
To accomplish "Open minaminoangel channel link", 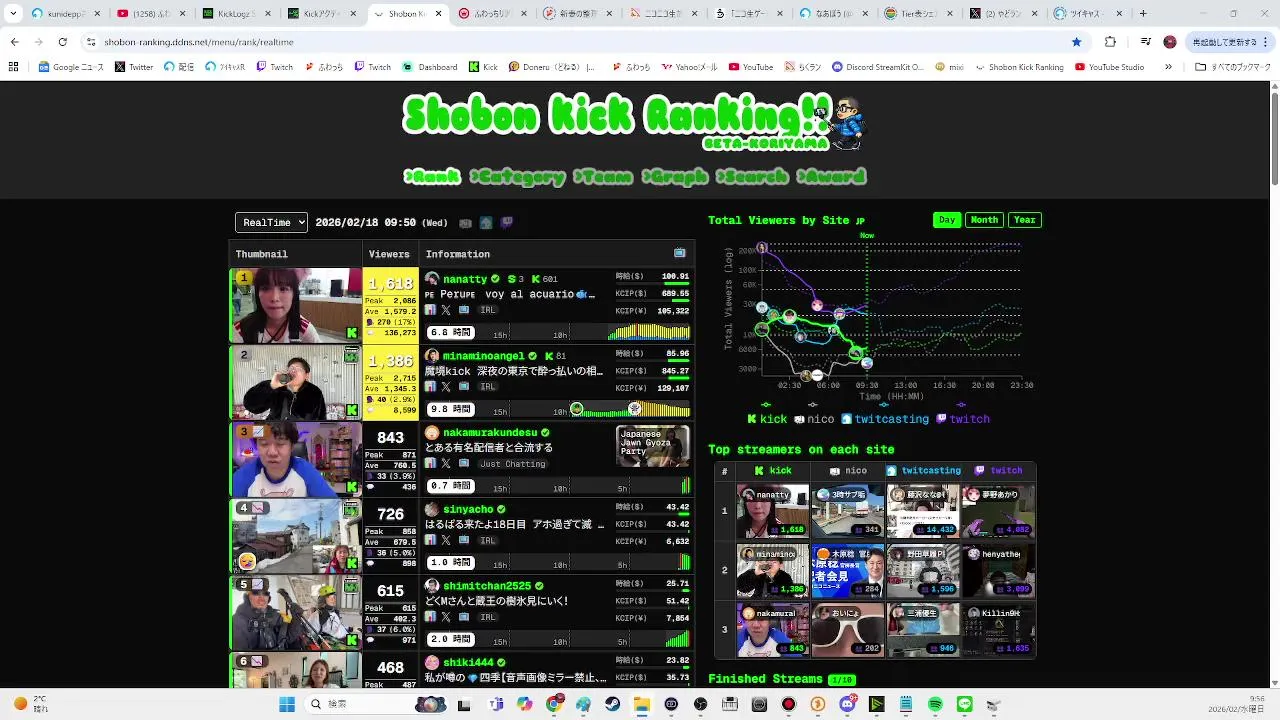I will (x=484, y=356).
